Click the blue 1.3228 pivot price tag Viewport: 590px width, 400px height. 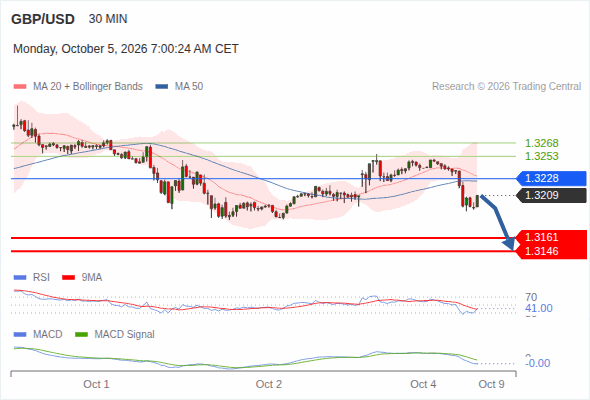click(x=552, y=178)
